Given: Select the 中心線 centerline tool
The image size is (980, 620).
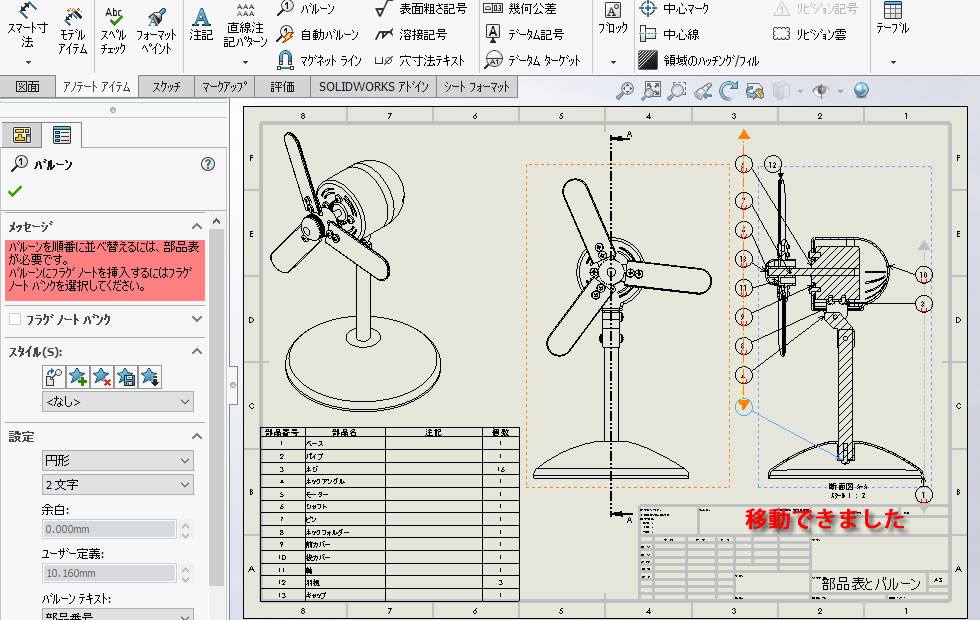Looking at the screenshot, I should coord(669,34).
